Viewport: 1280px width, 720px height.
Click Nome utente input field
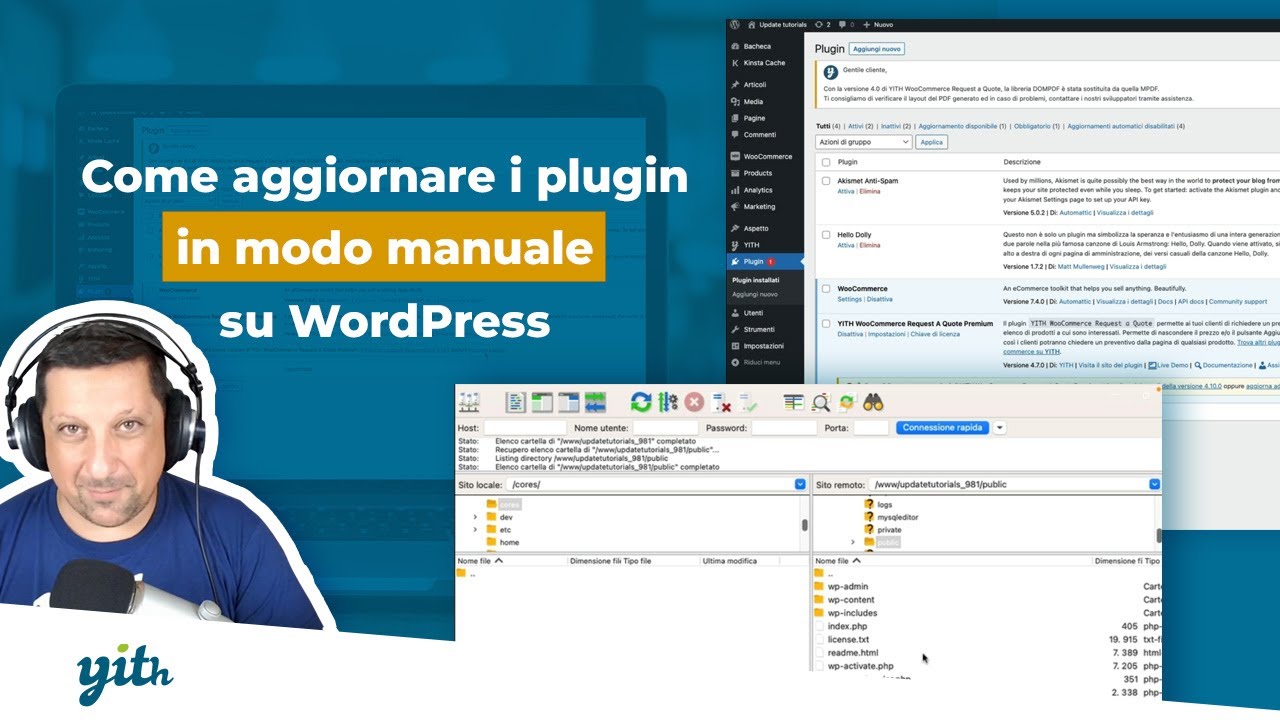pos(665,428)
